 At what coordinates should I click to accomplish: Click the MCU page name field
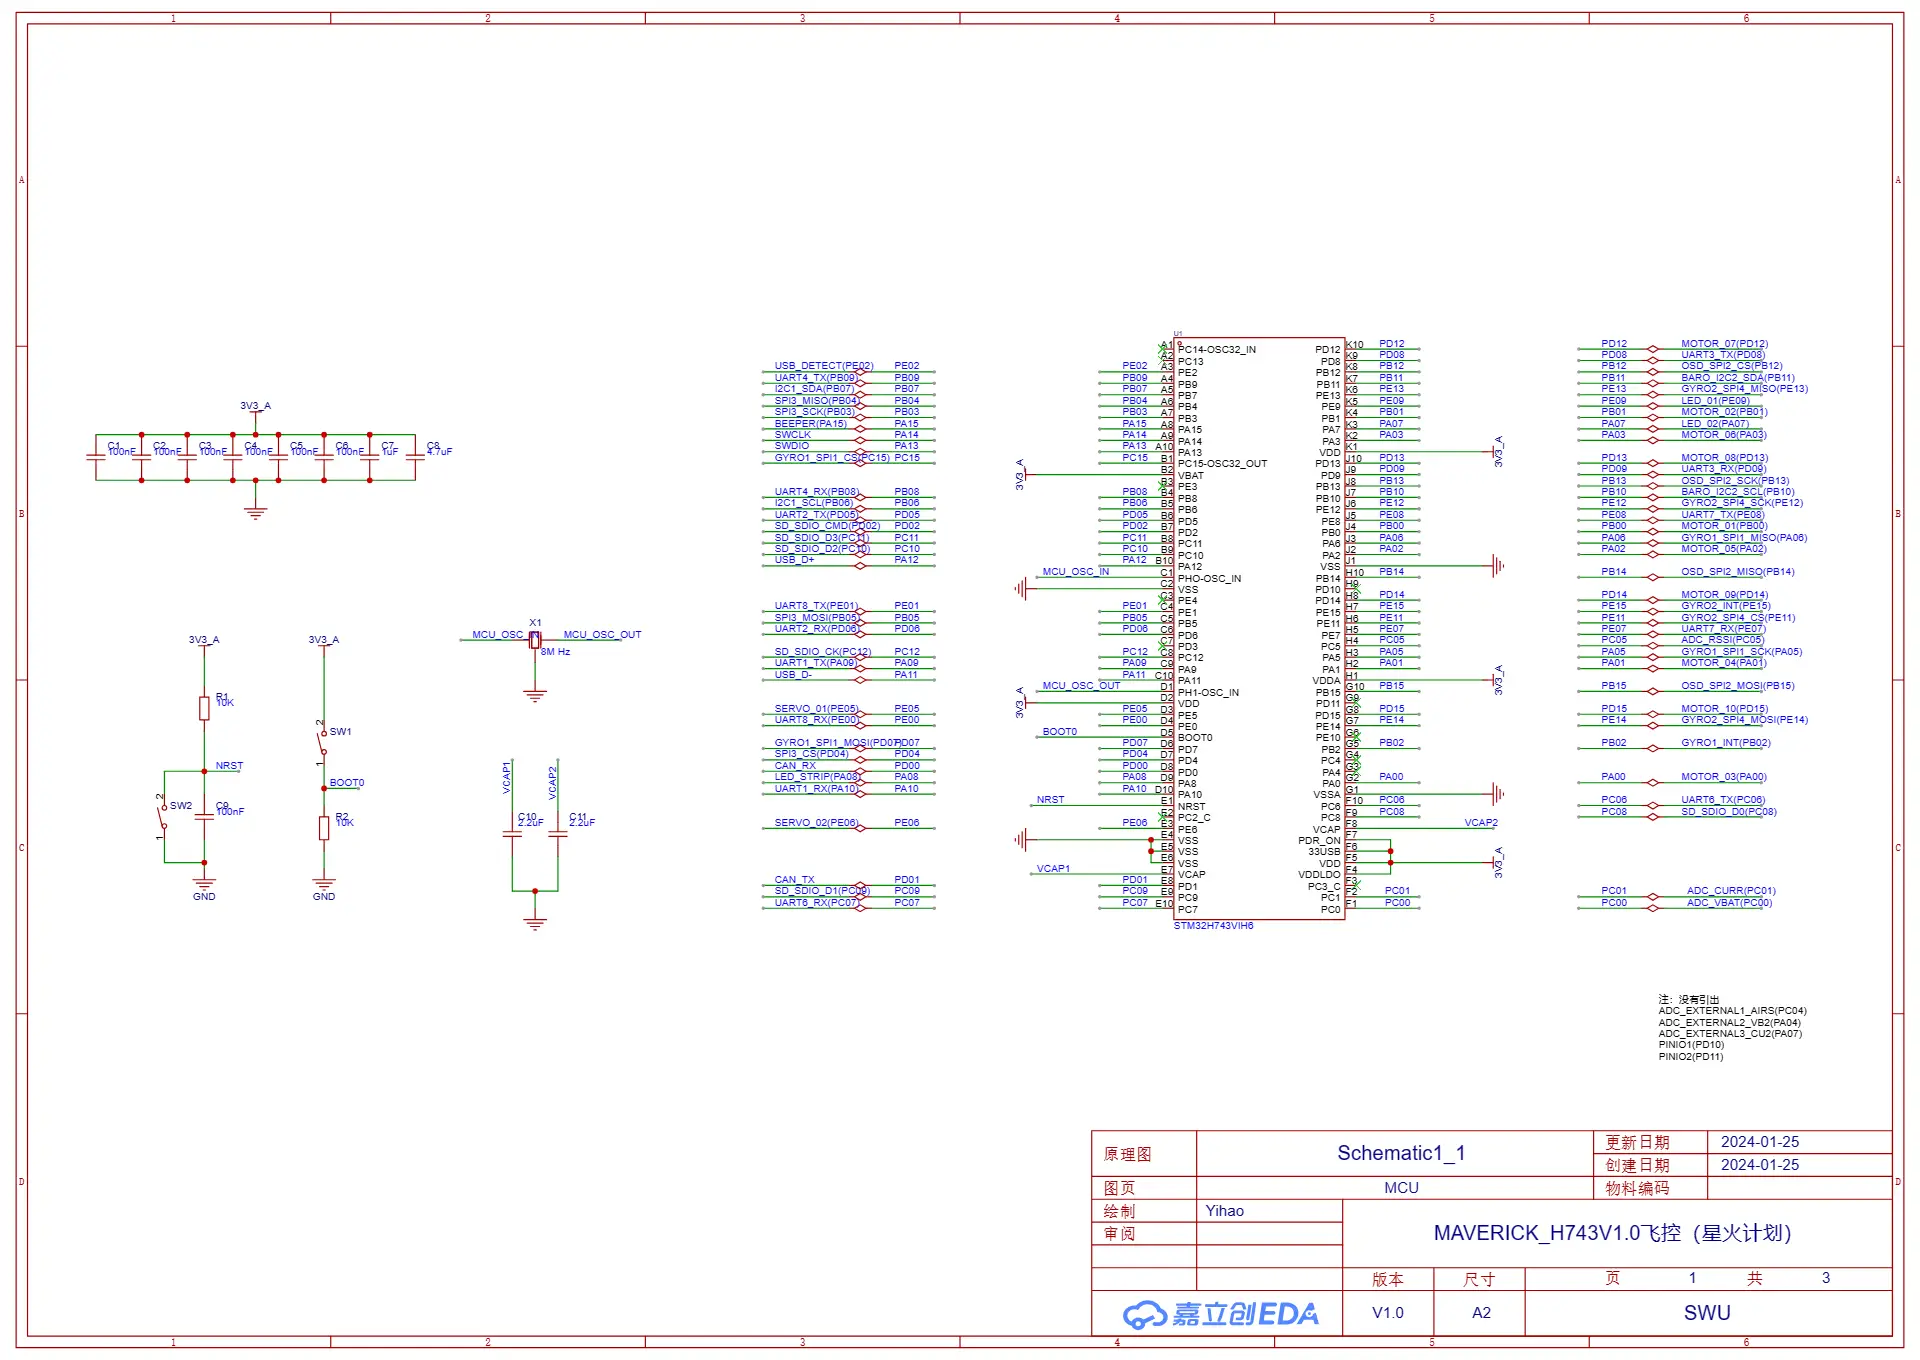(x=1401, y=1188)
